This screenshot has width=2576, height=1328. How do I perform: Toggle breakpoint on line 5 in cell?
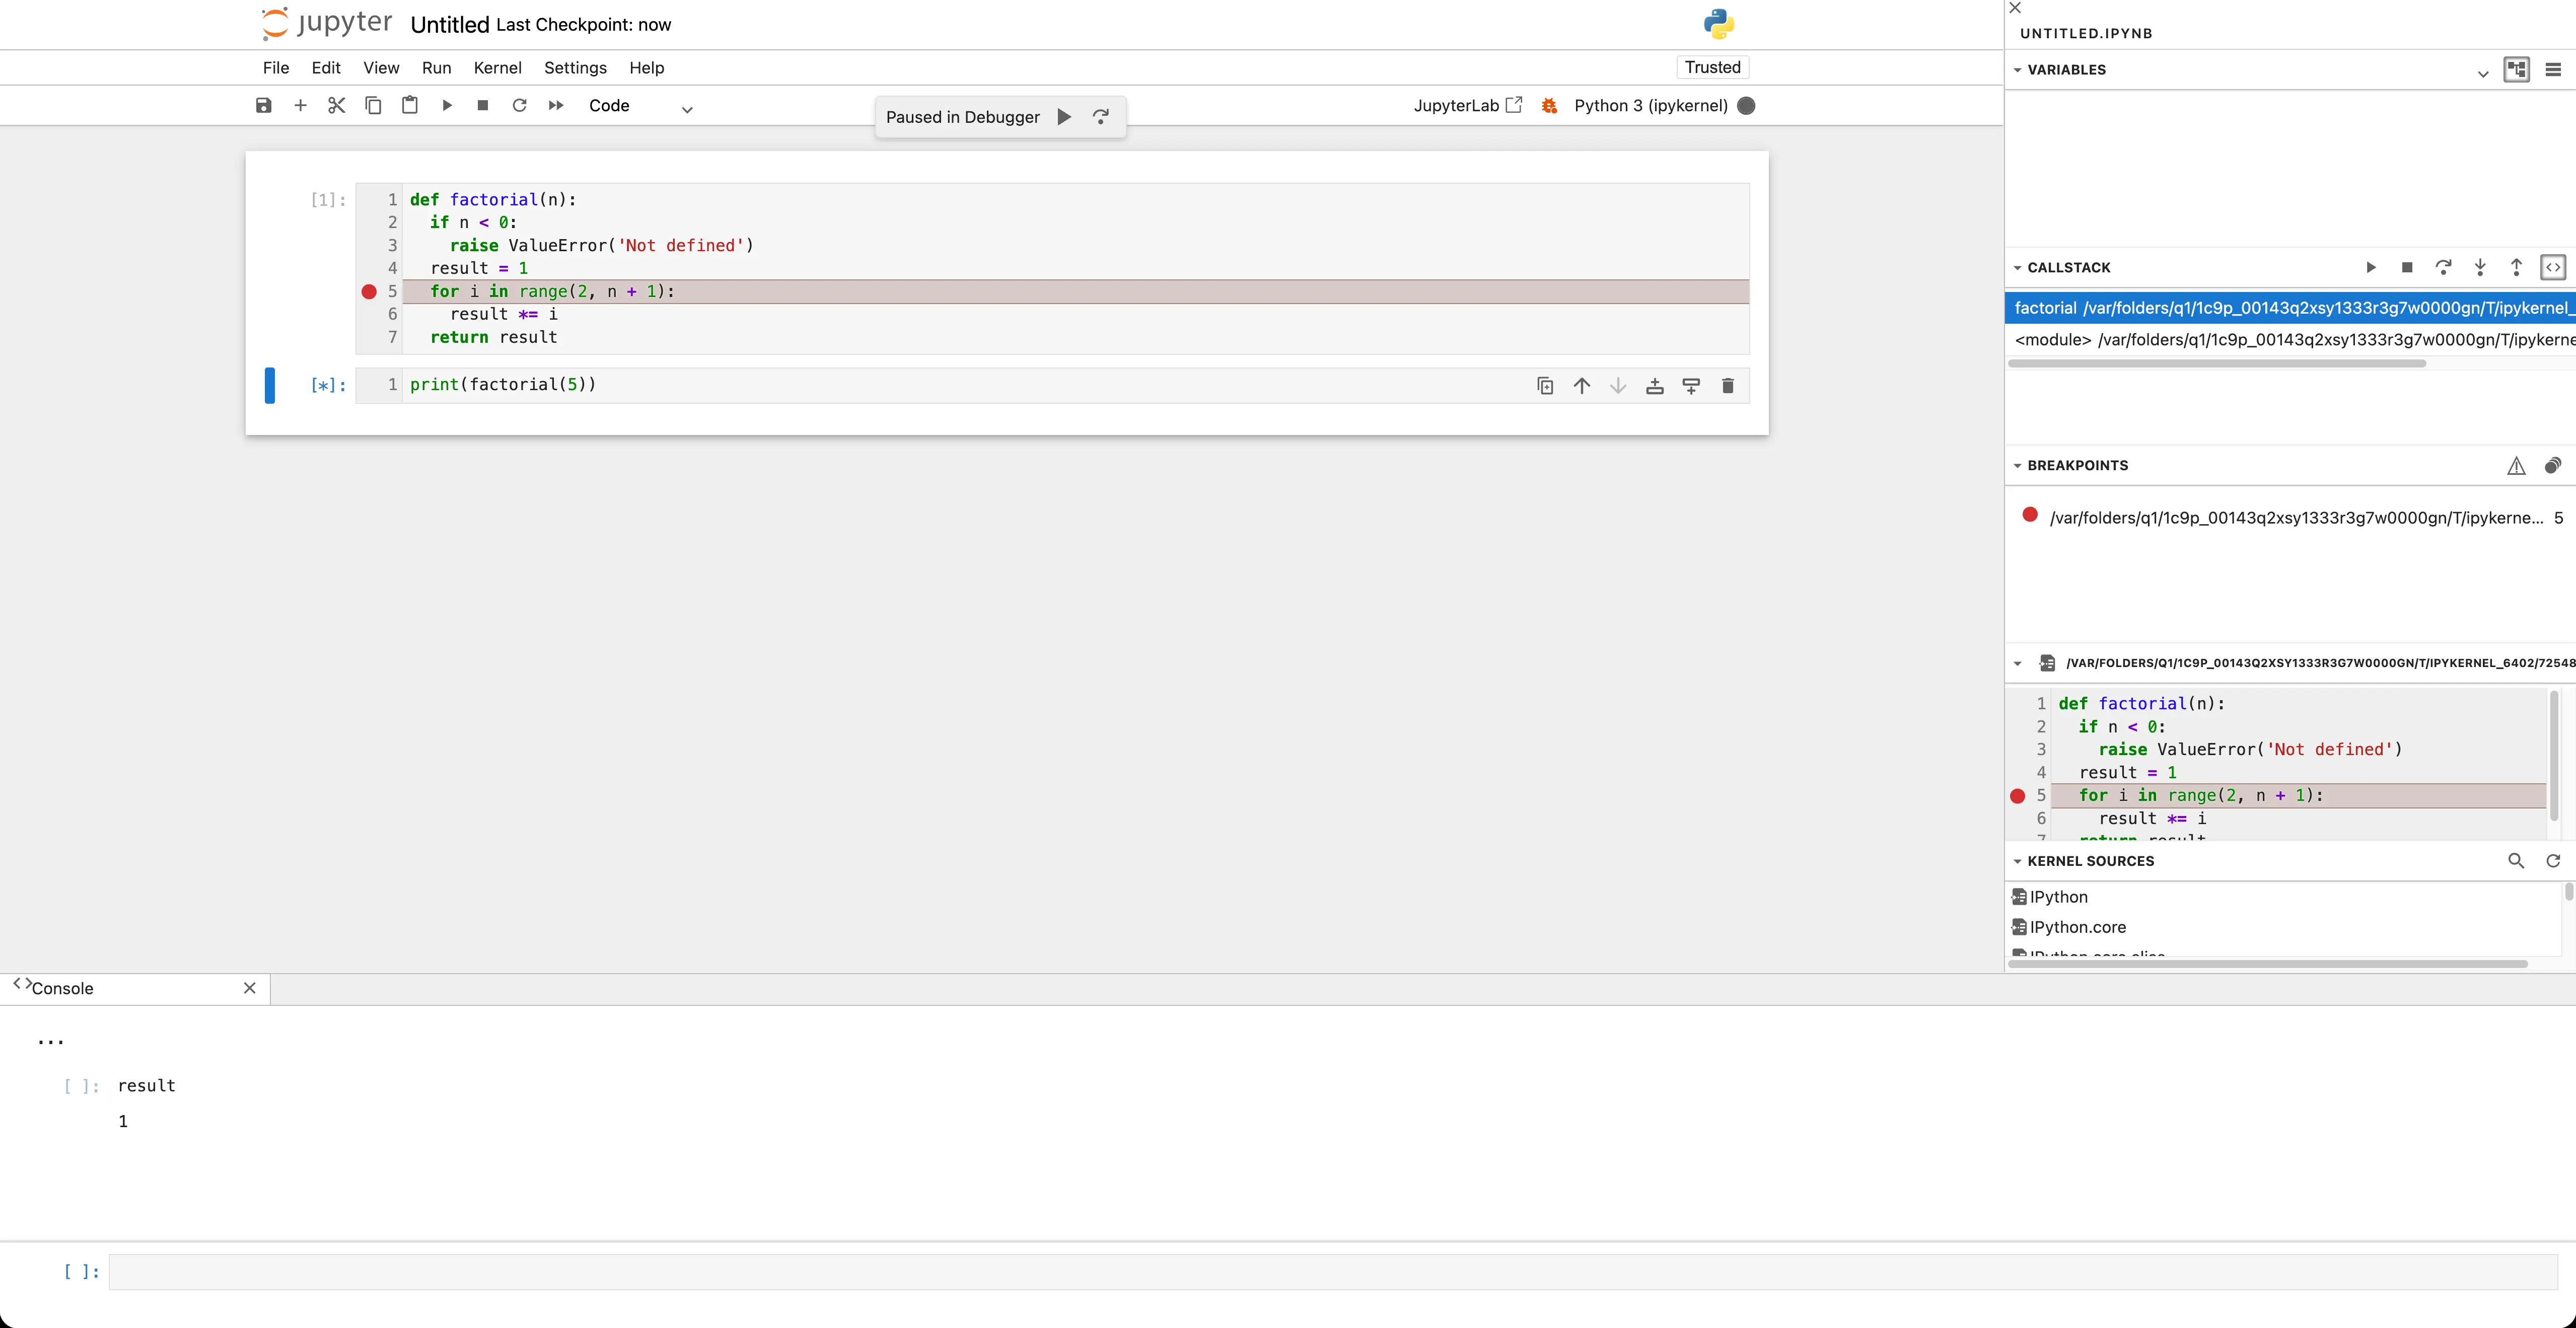click(369, 291)
